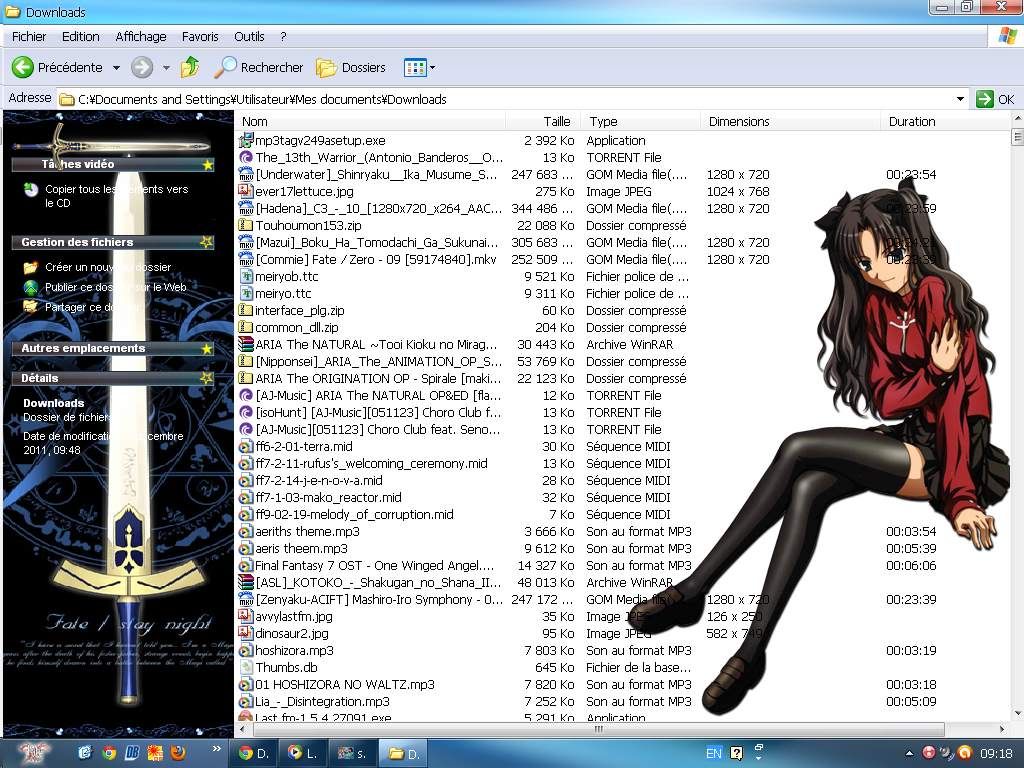
Task: Open Rechercher with the magnifier icon
Action: pyautogui.click(x=226, y=67)
